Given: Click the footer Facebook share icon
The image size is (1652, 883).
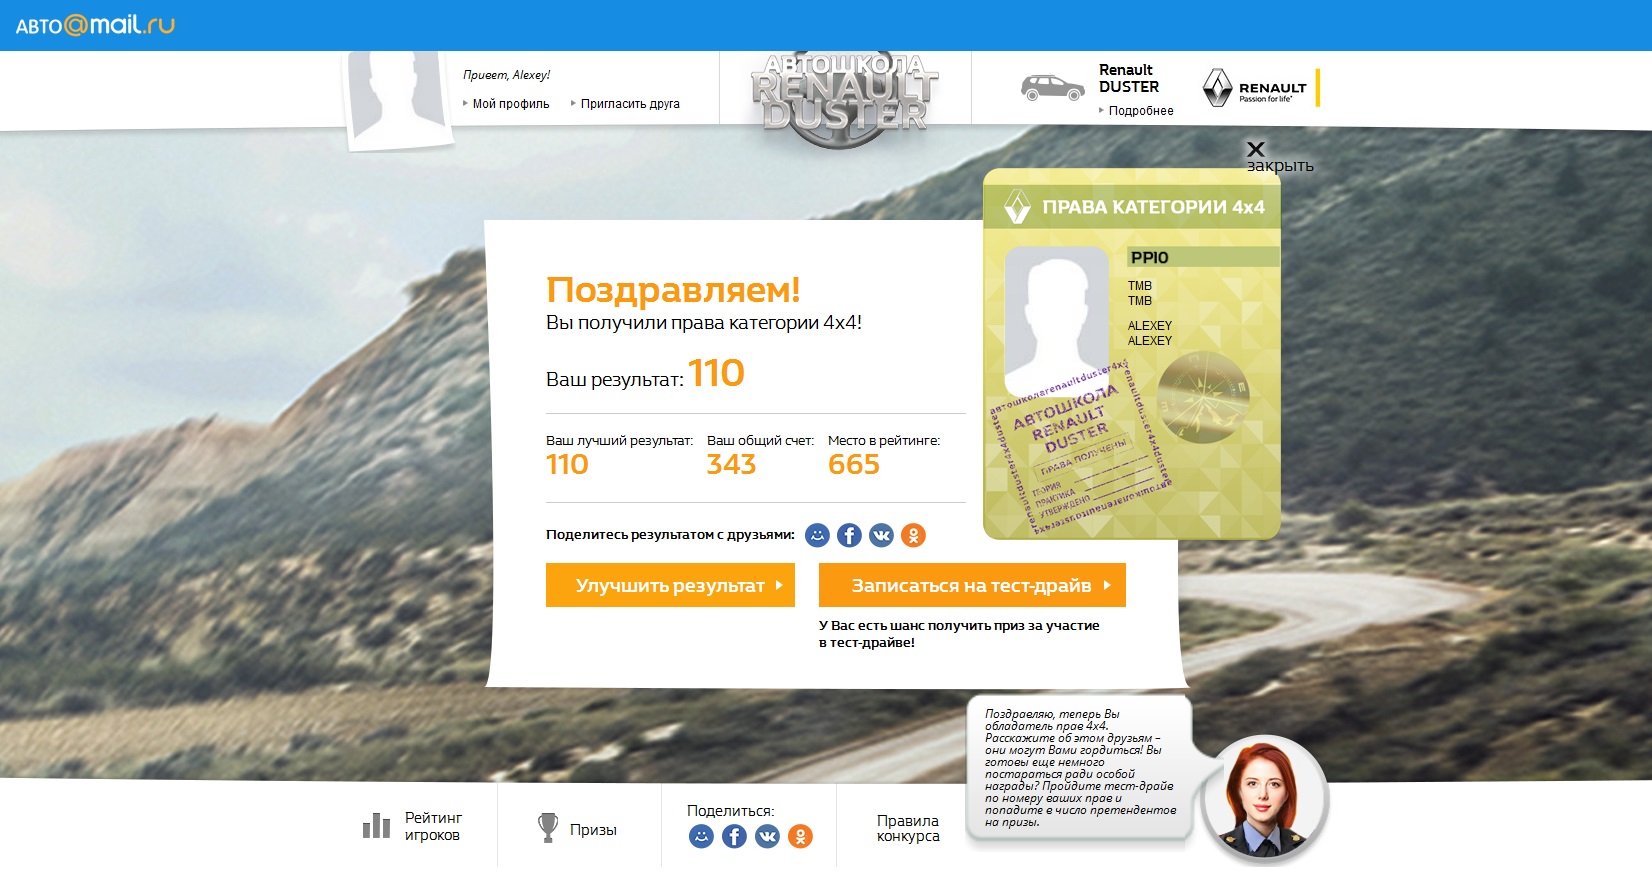Looking at the screenshot, I should (734, 836).
